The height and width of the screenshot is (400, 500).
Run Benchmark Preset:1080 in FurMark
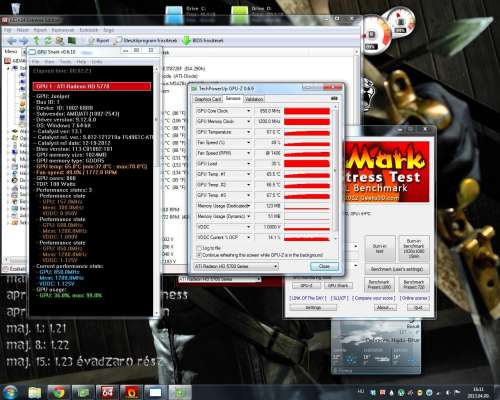coord(379,284)
